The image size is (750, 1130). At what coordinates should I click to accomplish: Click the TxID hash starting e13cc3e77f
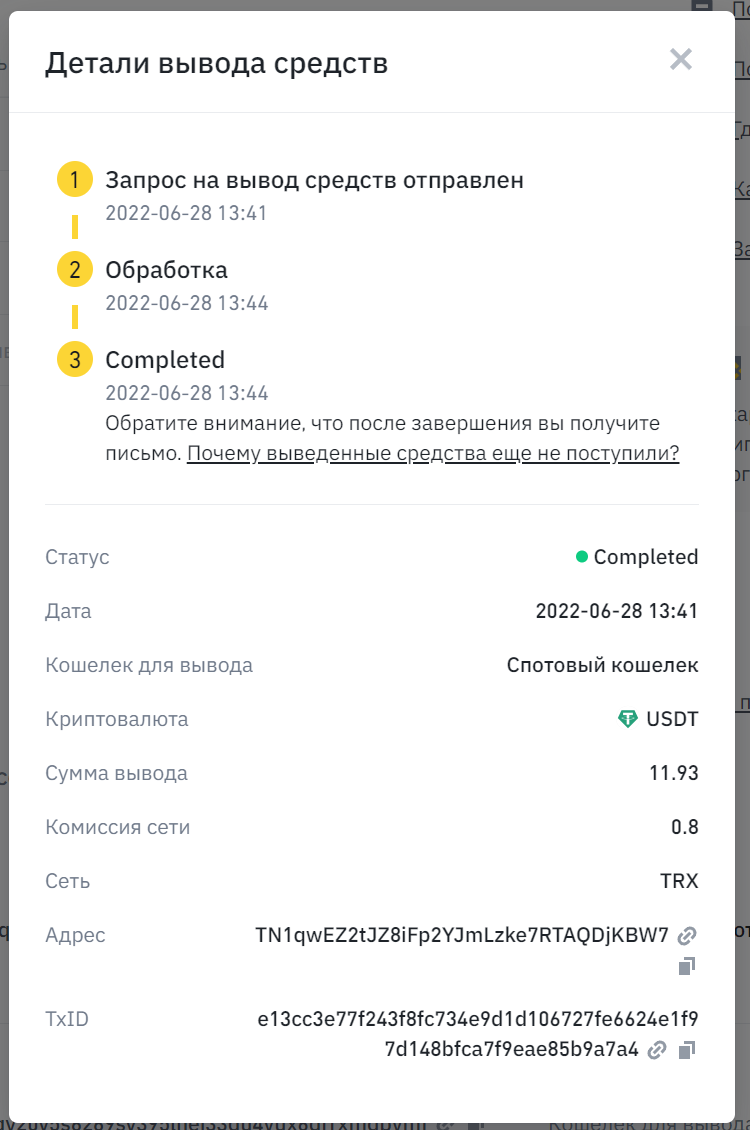pos(478,1034)
